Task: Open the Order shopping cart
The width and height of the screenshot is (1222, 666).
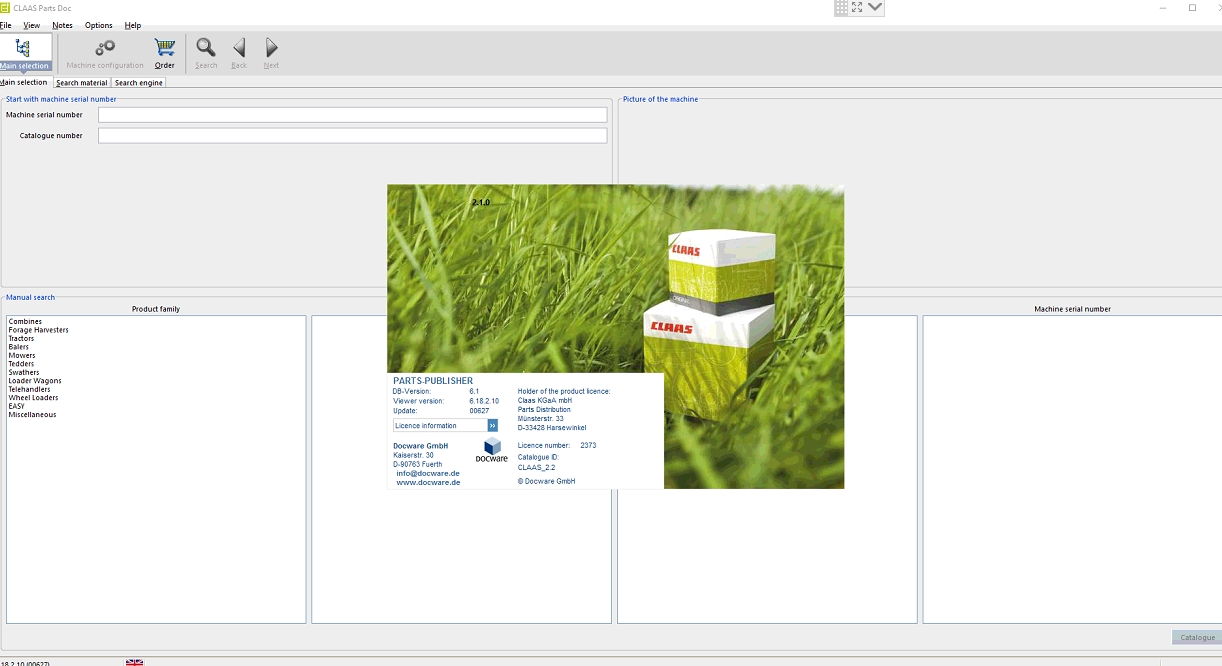Action: tap(164, 46)
